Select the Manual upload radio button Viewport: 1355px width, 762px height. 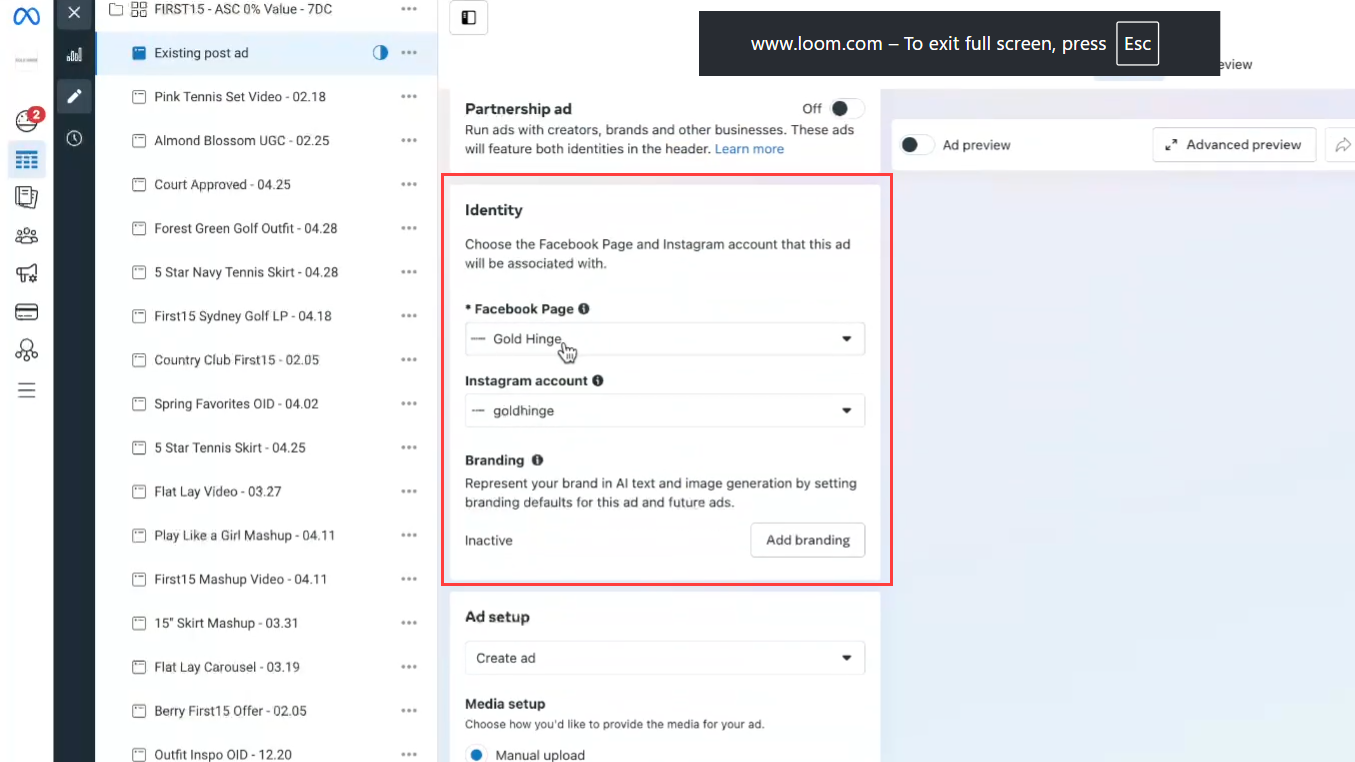[477, 755]
